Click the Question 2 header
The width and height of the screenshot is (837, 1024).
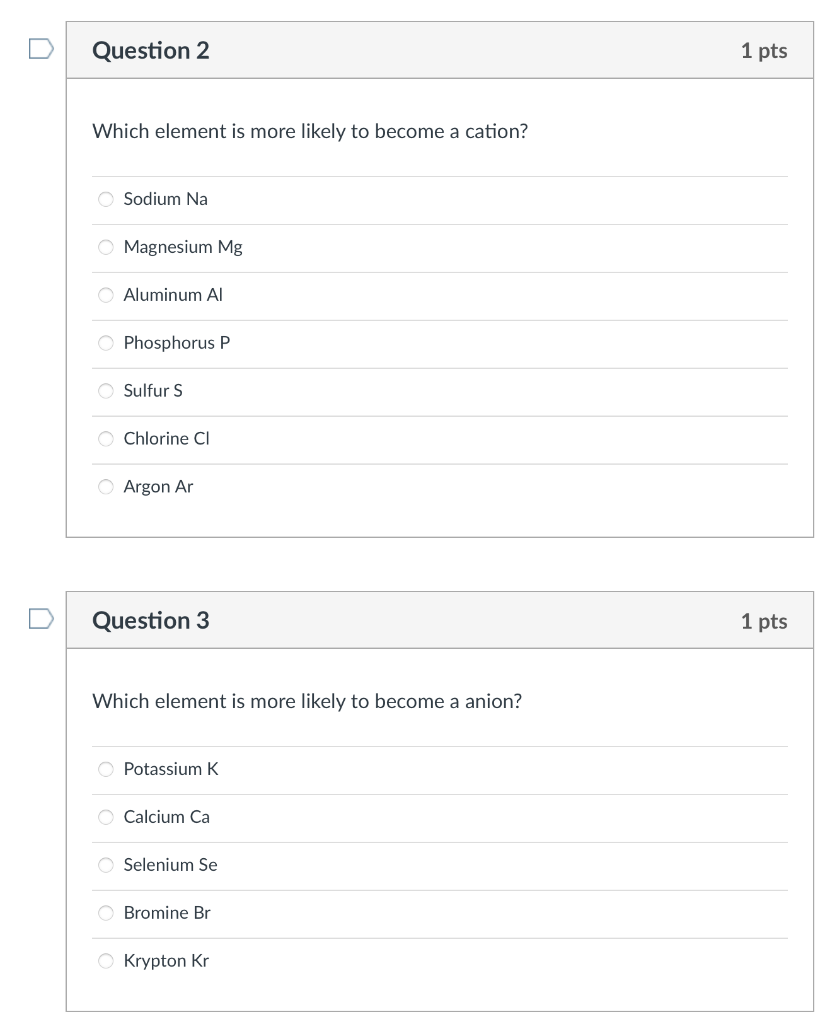click(x=151, y=50)
